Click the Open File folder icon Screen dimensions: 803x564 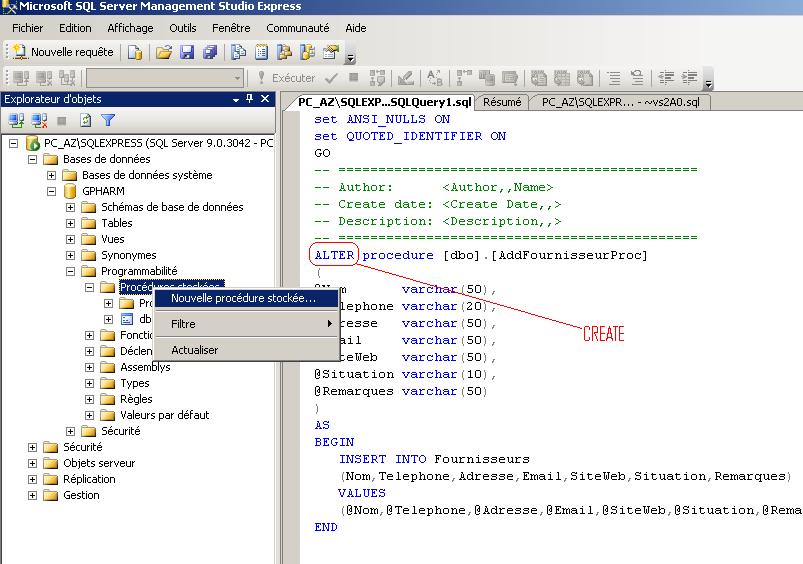(164, 52)
